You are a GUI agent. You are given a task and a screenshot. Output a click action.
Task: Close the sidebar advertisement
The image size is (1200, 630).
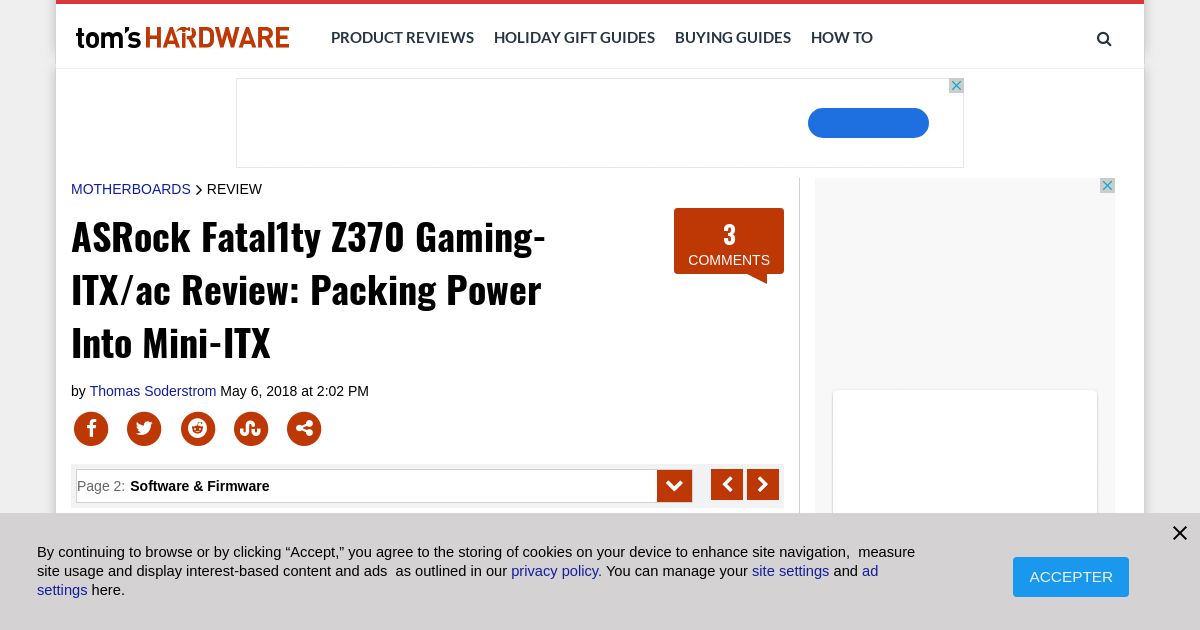point(1107,186)
